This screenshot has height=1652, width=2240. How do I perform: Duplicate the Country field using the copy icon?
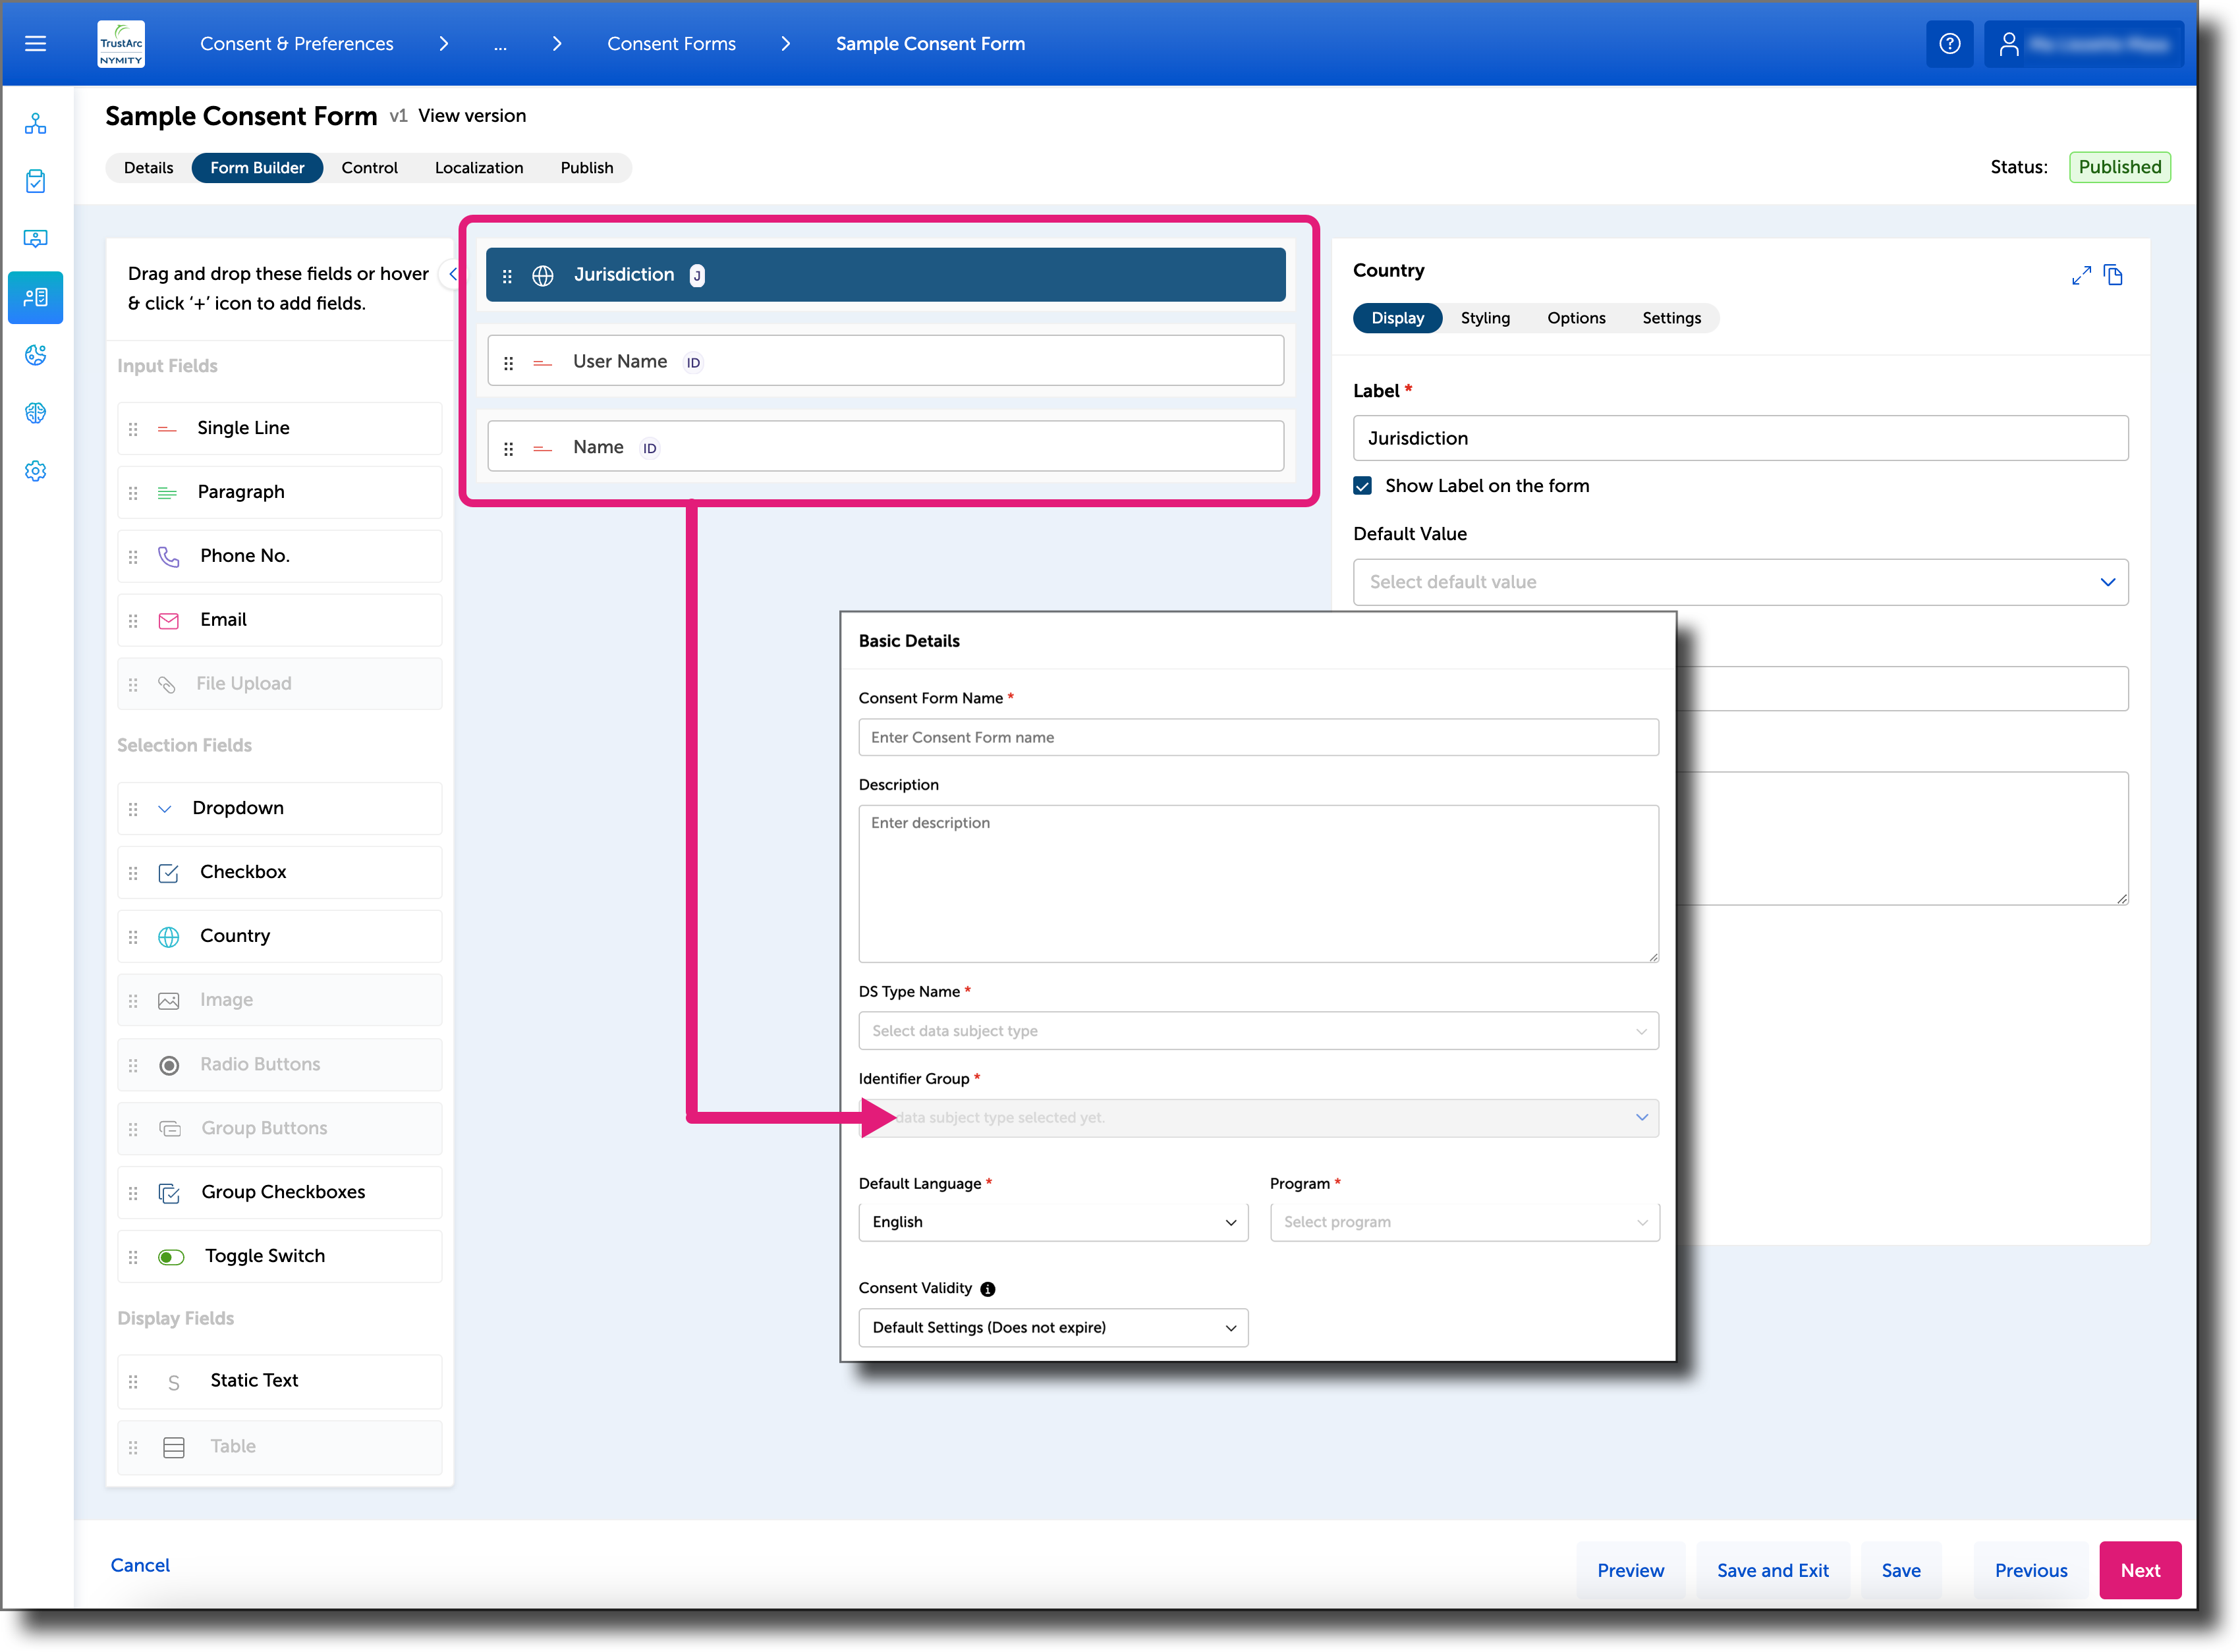tap(2114, 275)
